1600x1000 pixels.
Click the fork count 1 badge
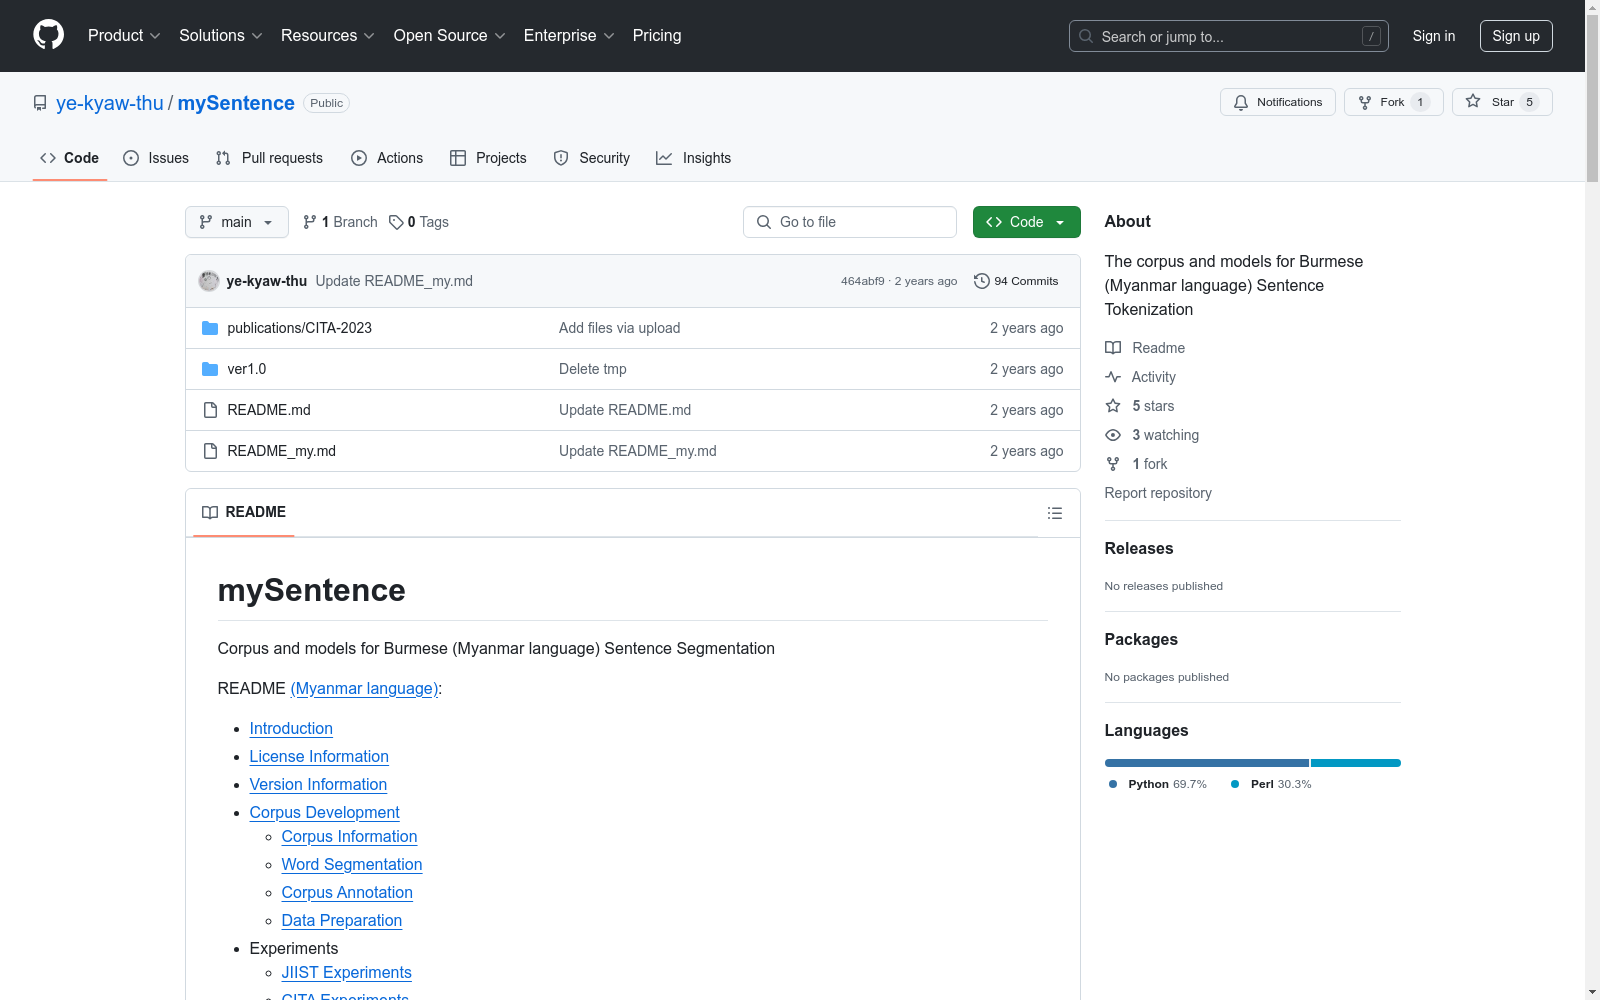tap(1420, 102)
